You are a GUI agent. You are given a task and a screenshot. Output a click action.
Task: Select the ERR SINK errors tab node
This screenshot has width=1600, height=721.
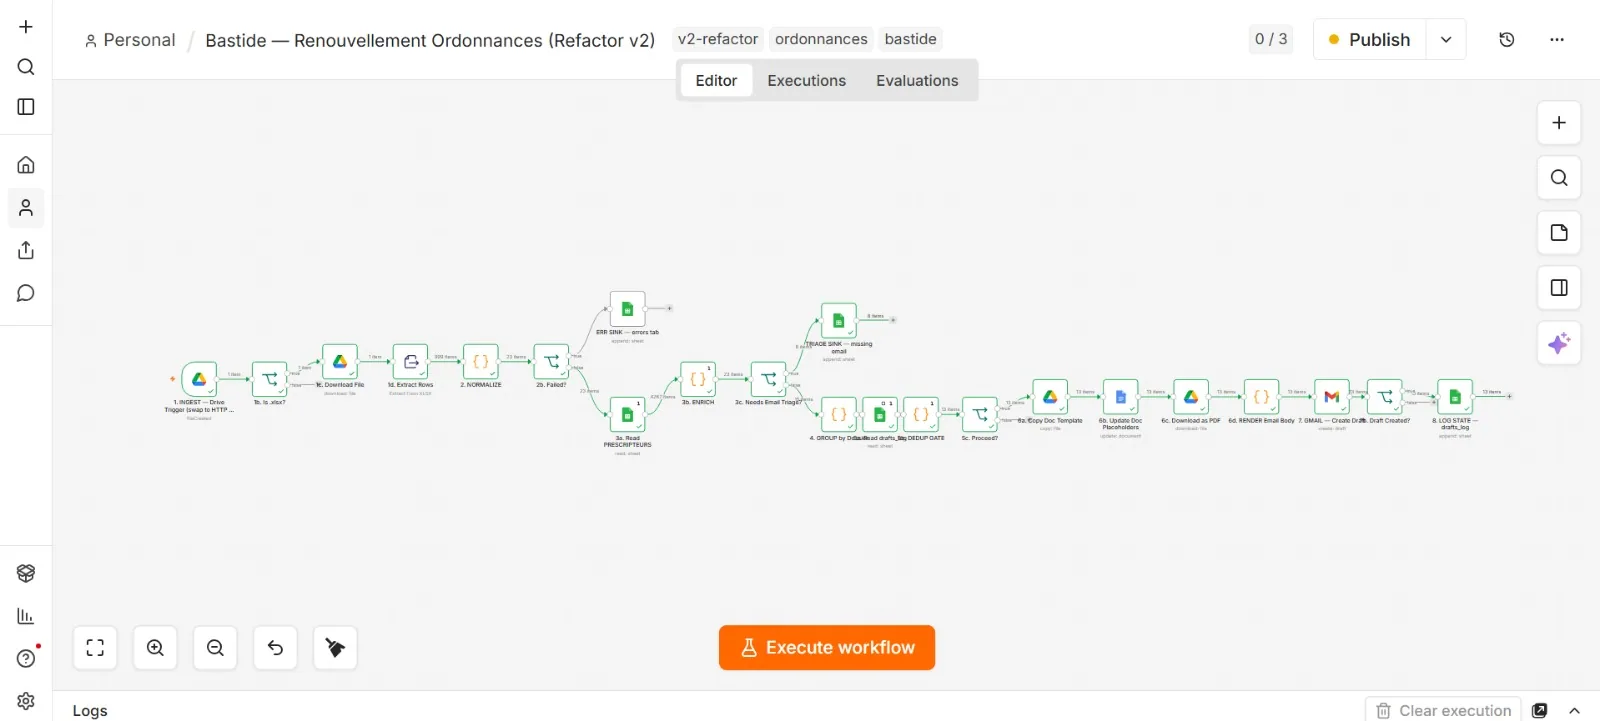pyautogui.click(x=627, y=309)
